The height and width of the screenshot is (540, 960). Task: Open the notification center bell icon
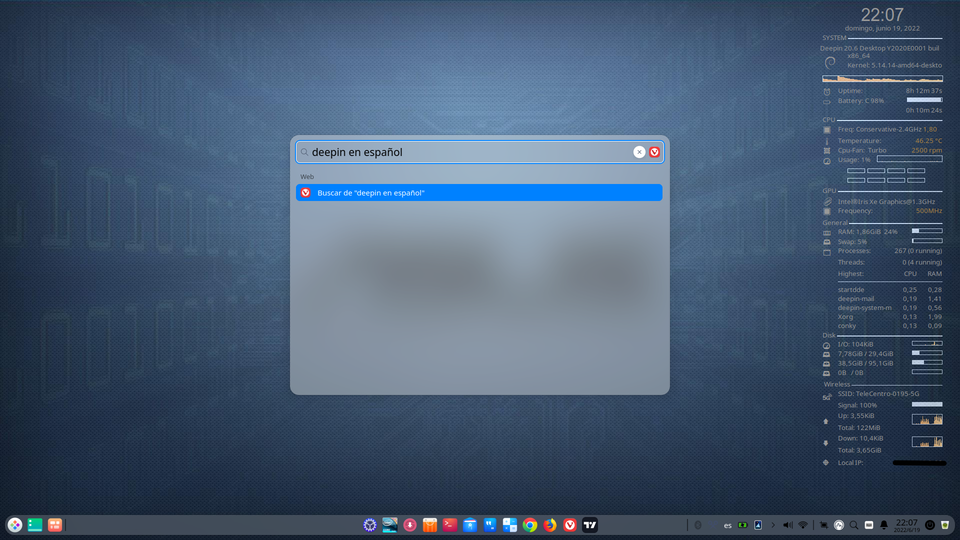884,525
